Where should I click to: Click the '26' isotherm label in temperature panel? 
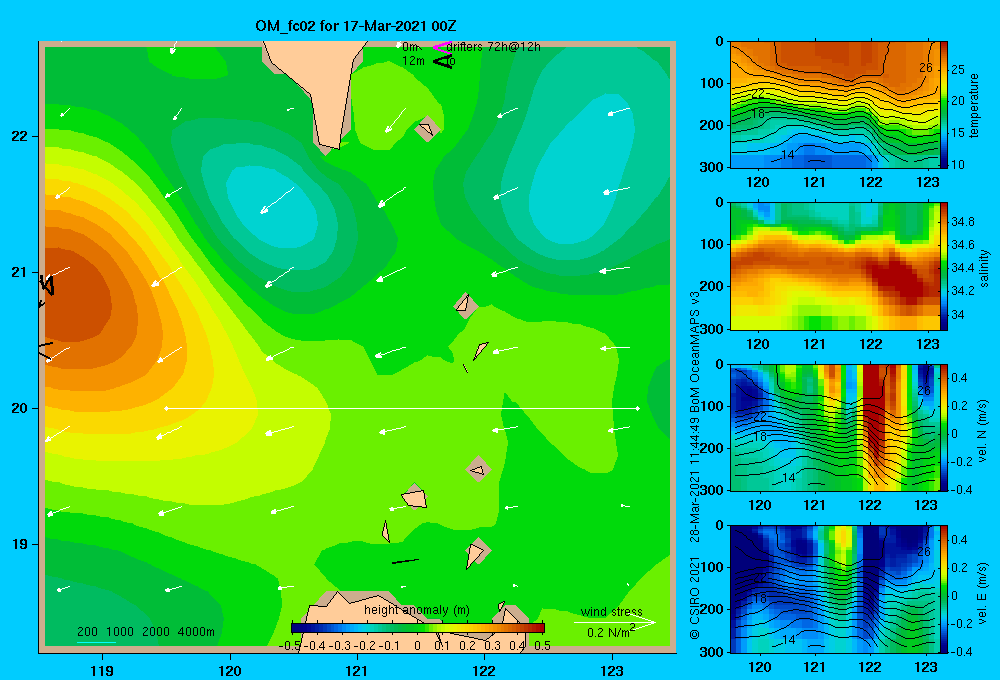(926, 68)
